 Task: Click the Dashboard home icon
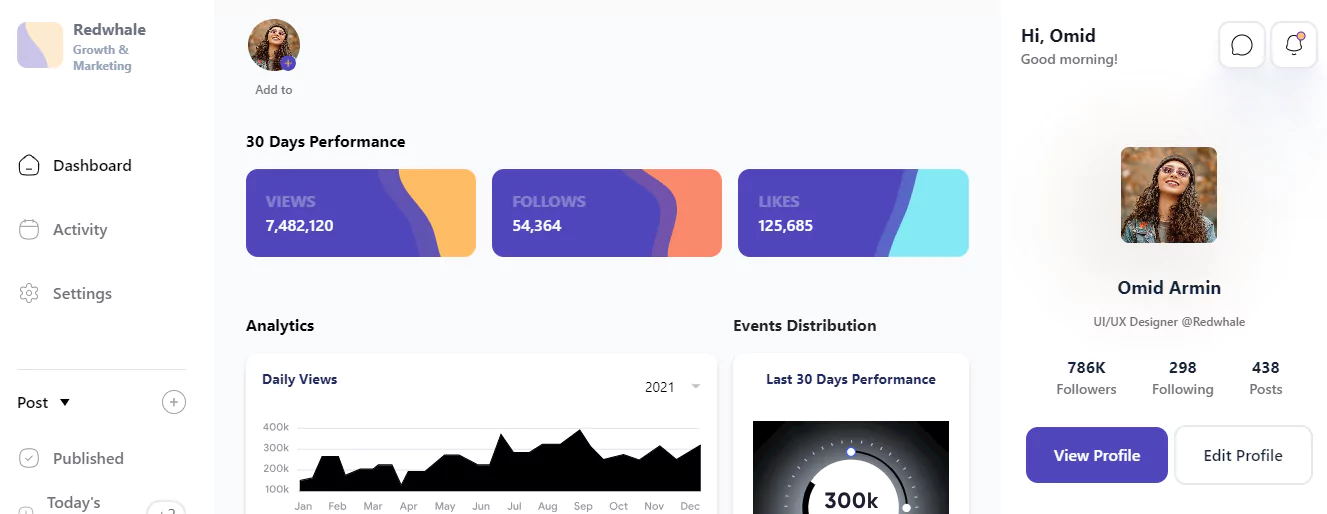pos(29,165)
